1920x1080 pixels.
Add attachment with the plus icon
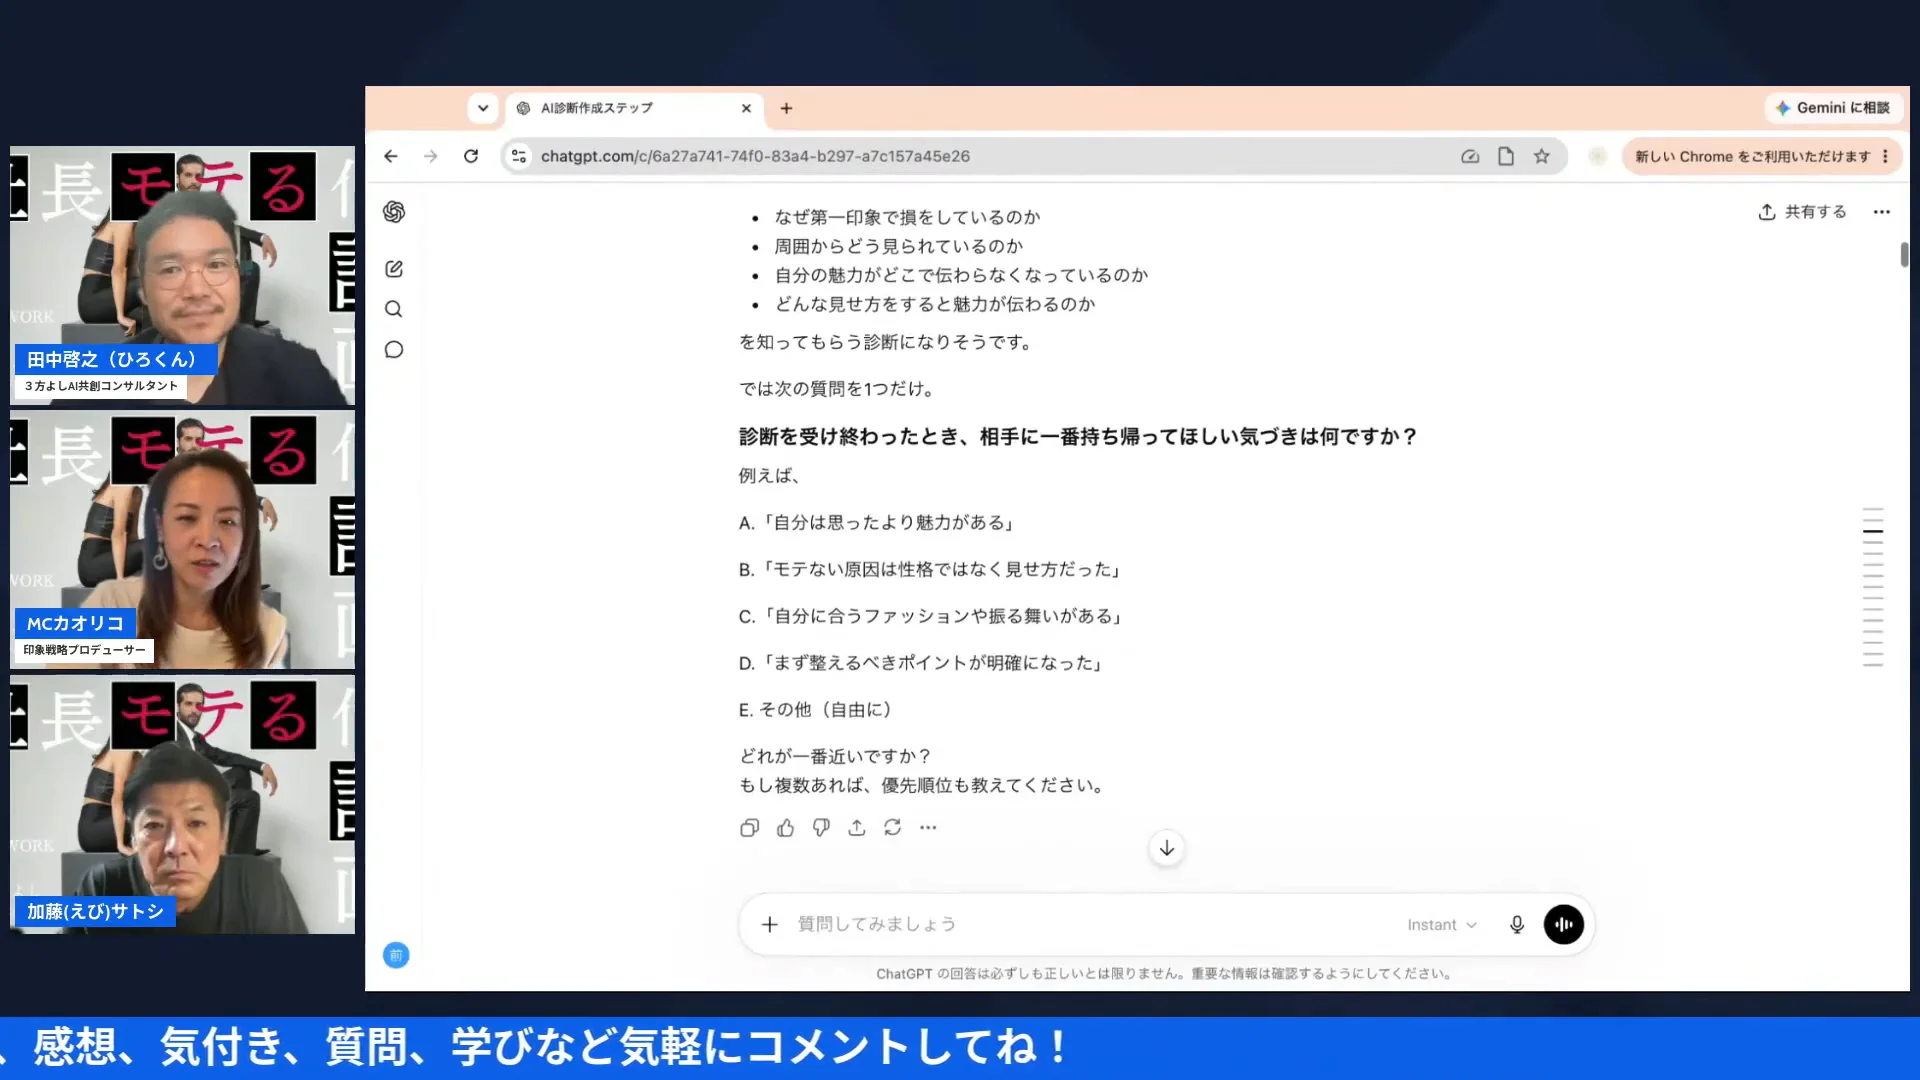click(769, 925)
